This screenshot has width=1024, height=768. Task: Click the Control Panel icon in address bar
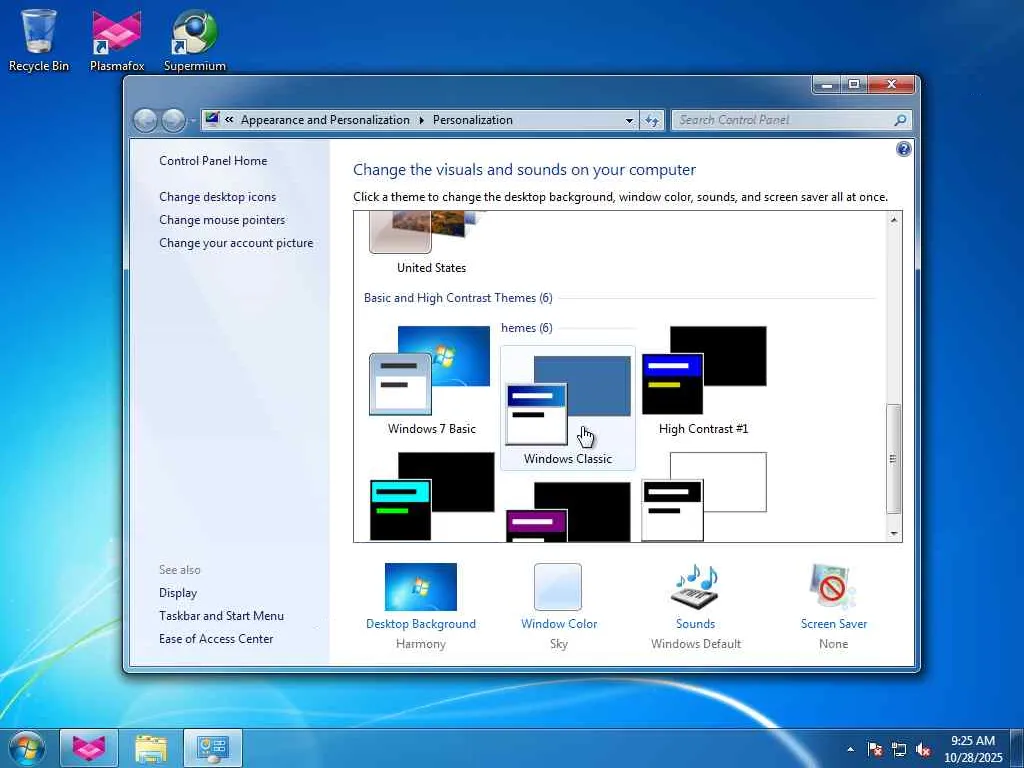212,120
